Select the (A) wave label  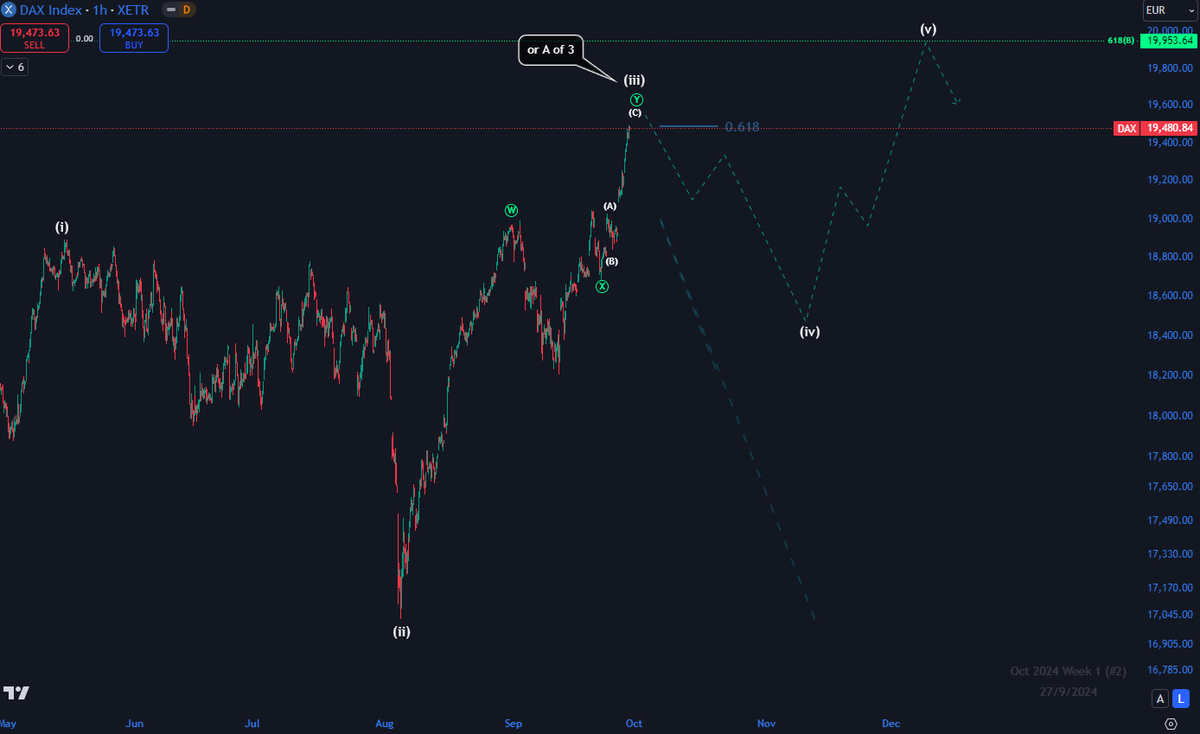point(610,206)
